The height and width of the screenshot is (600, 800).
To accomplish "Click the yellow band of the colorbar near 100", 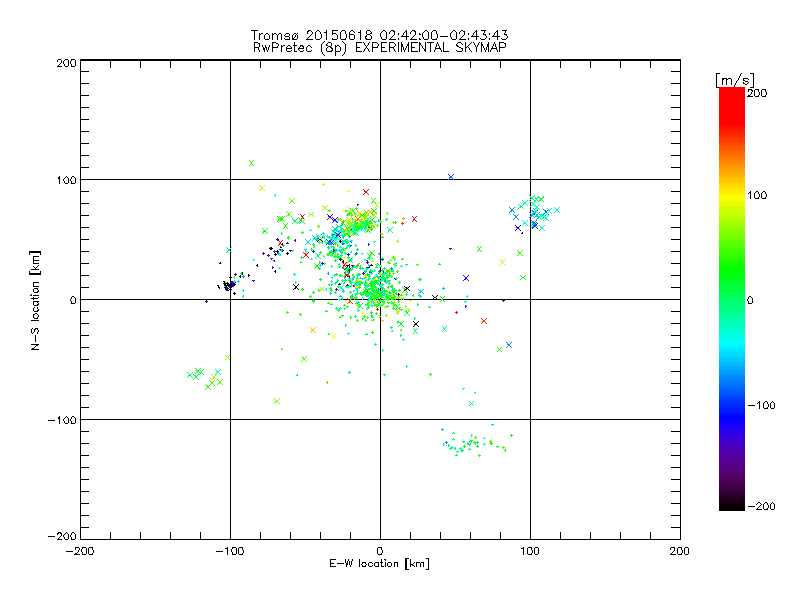I will tap(732, 195).
